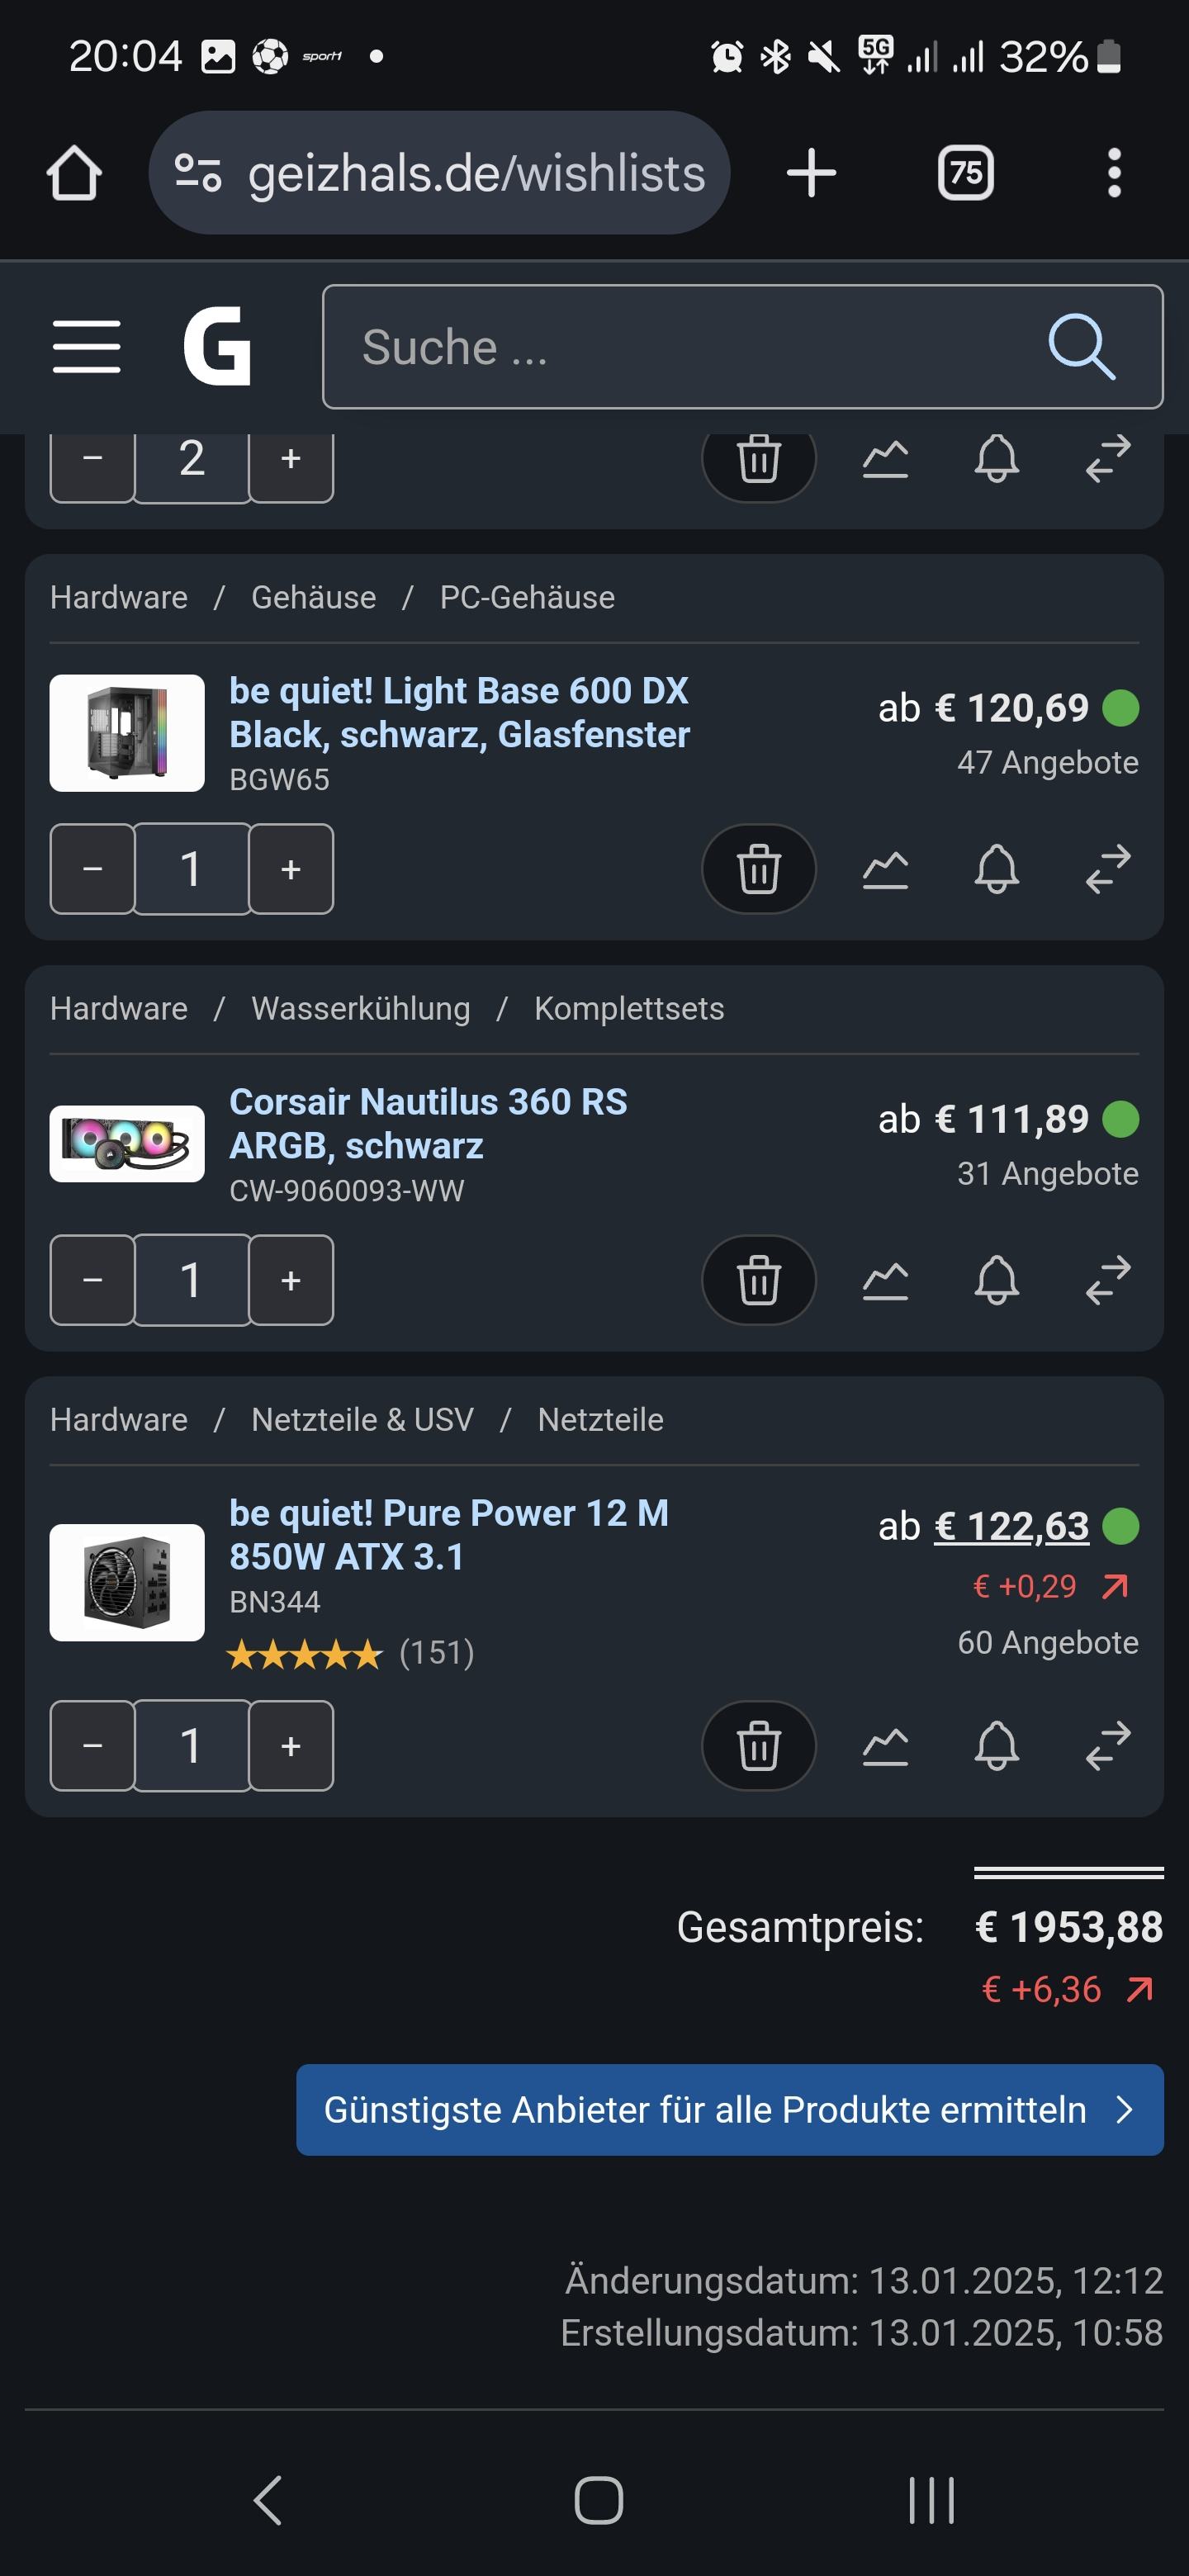Screen dimensions: 1189x2576
Task: Go to Wasserkühlung breadcrumb category
Action: point(360,1008)
